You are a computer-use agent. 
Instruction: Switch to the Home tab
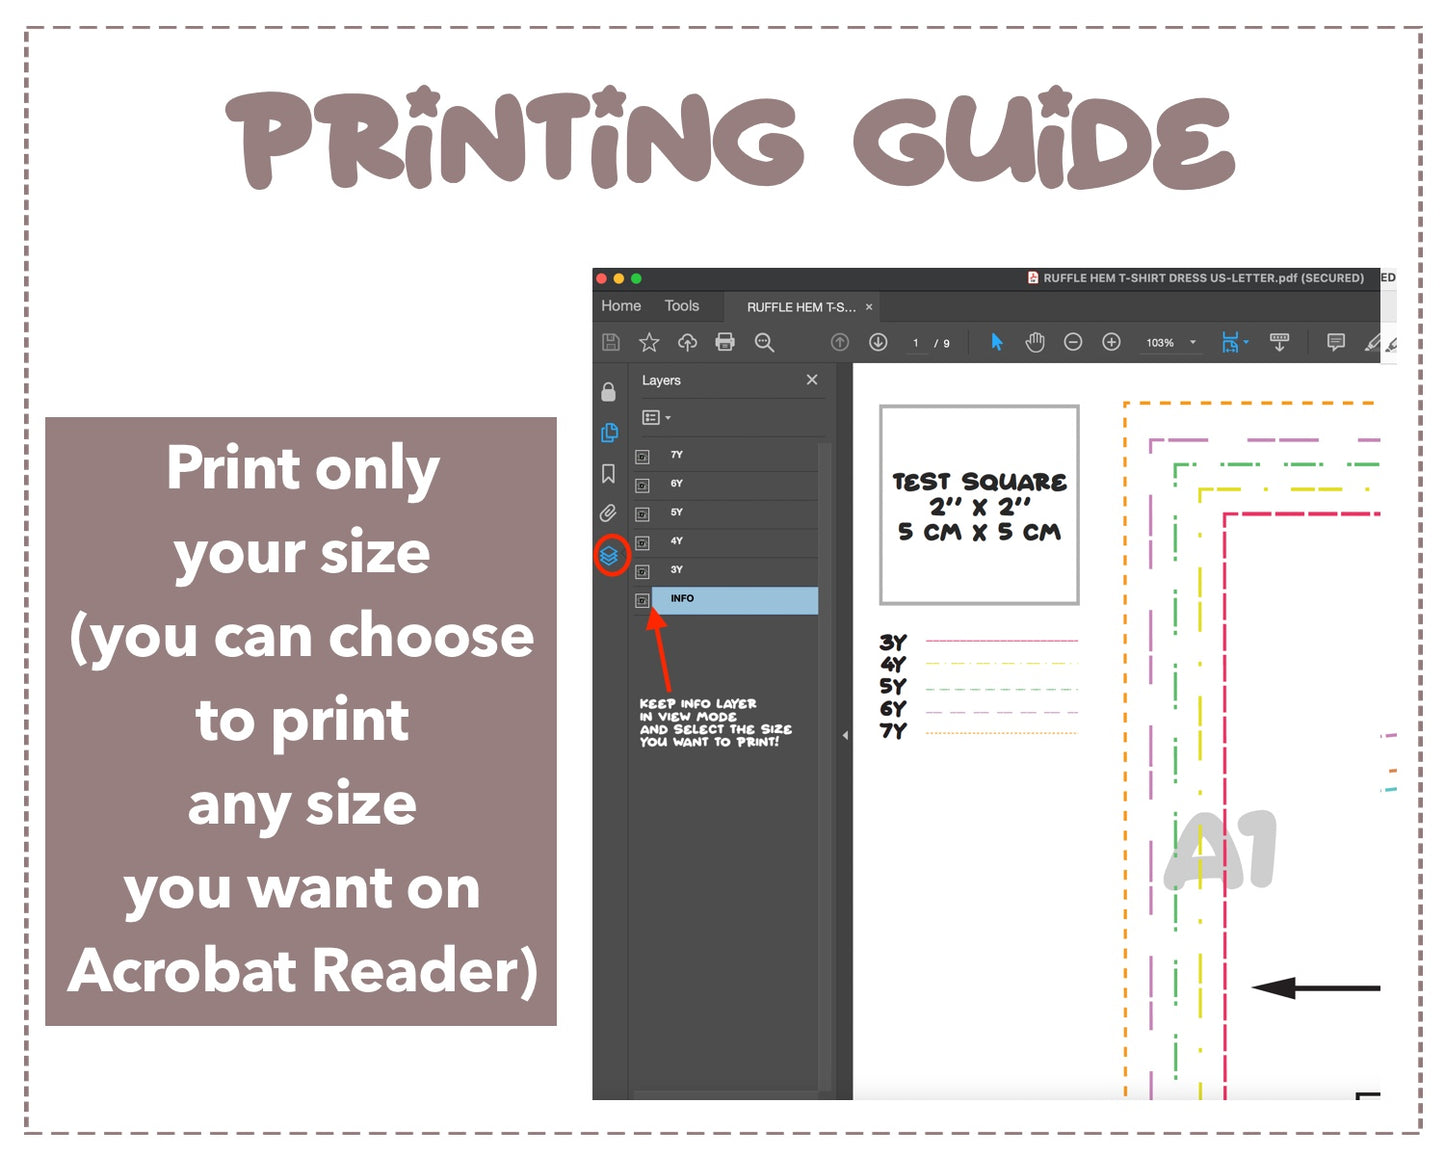[621, 306]
